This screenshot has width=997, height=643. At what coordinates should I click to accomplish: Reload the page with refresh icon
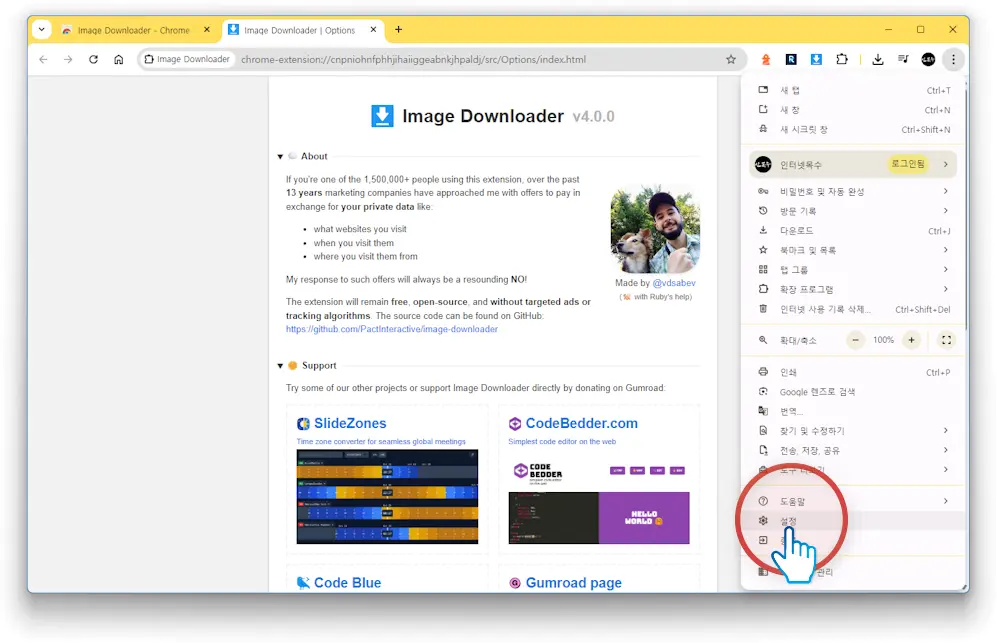(x=93, y=59)
